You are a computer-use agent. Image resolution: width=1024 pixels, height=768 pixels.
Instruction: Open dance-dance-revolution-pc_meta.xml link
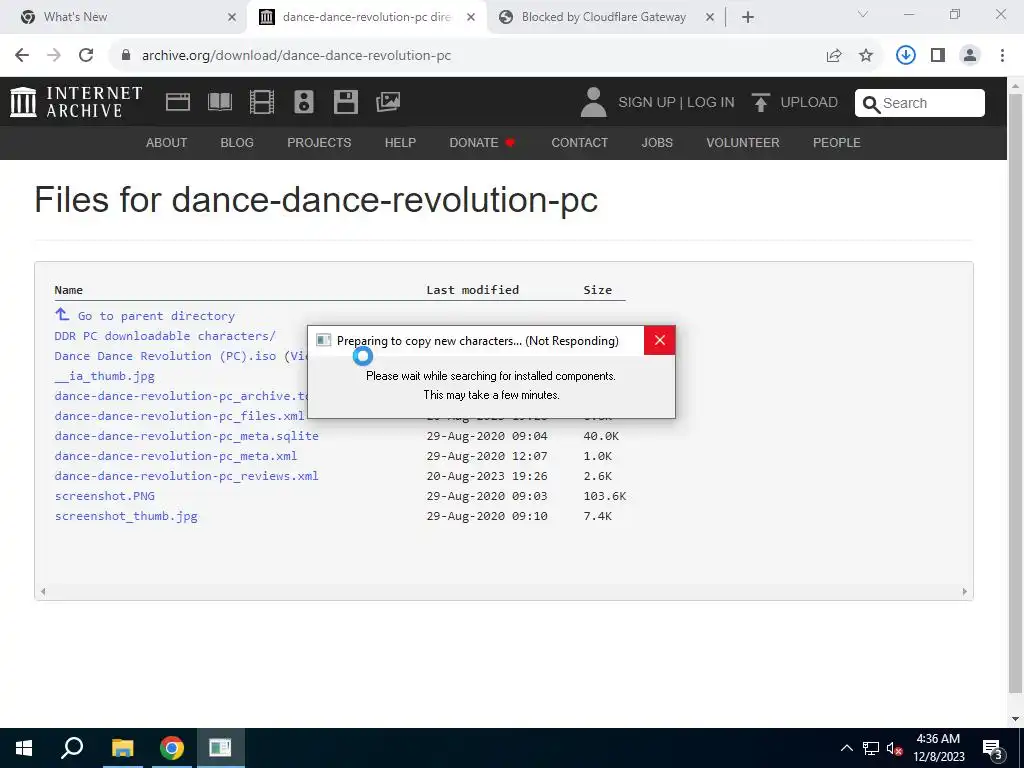coord(176,456)
